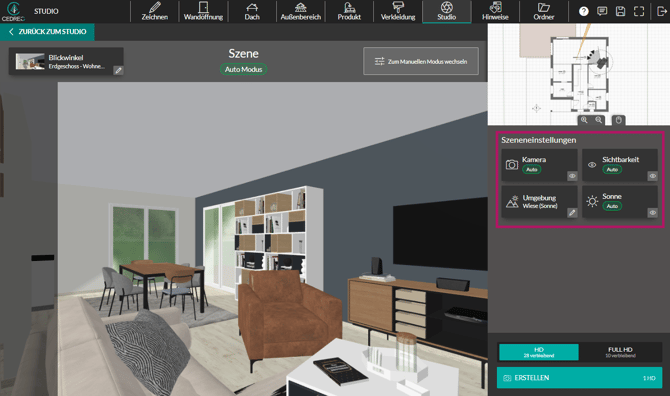Toggle the Kamera eye icon

pos(572,176)
